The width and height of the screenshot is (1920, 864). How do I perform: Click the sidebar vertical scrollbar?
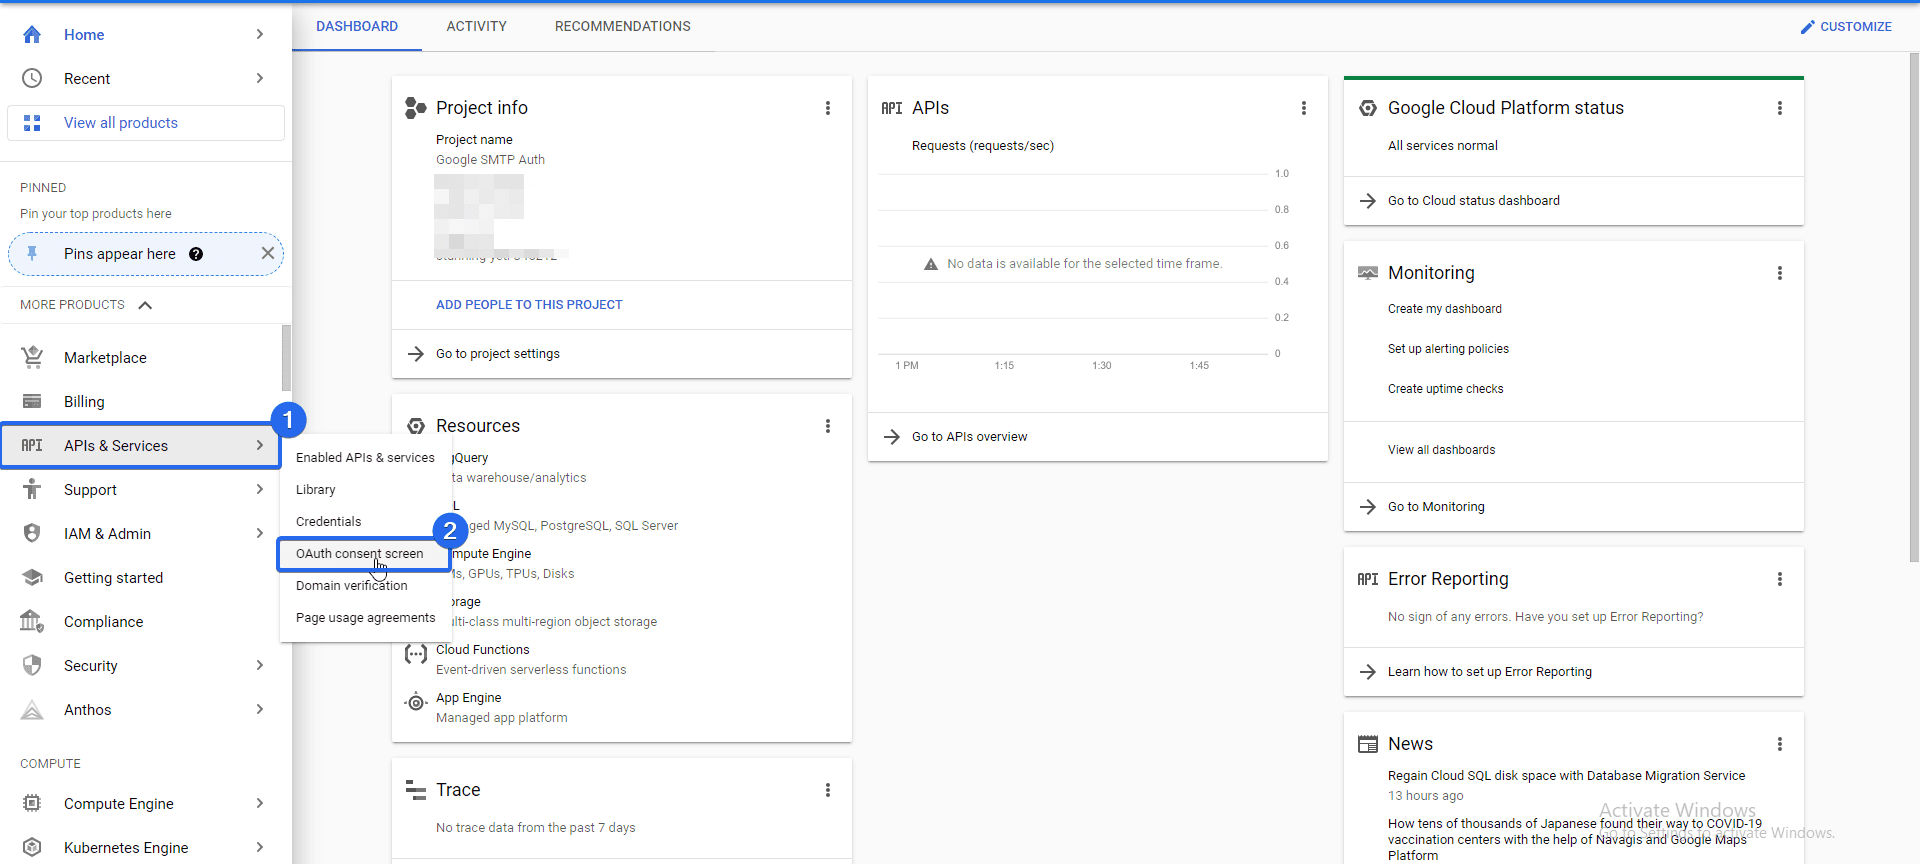[286, 358]
